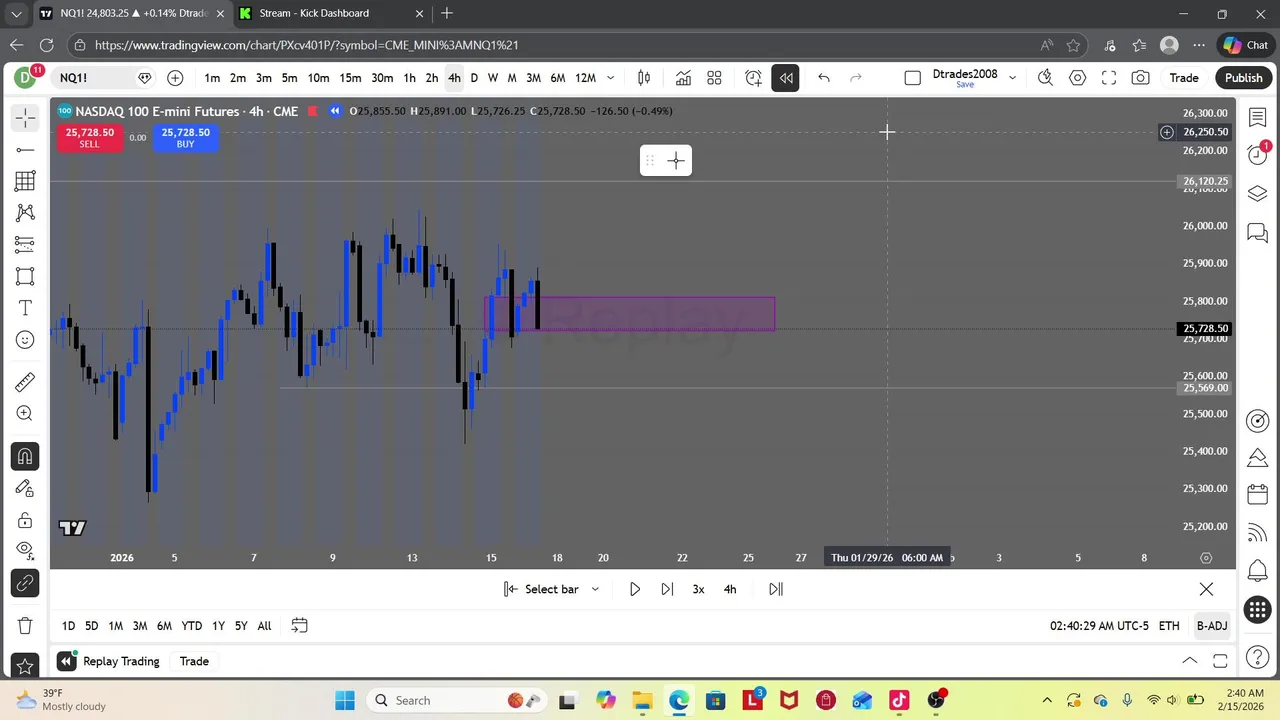Open the patterns drawing tools

(x=25, y=213)
